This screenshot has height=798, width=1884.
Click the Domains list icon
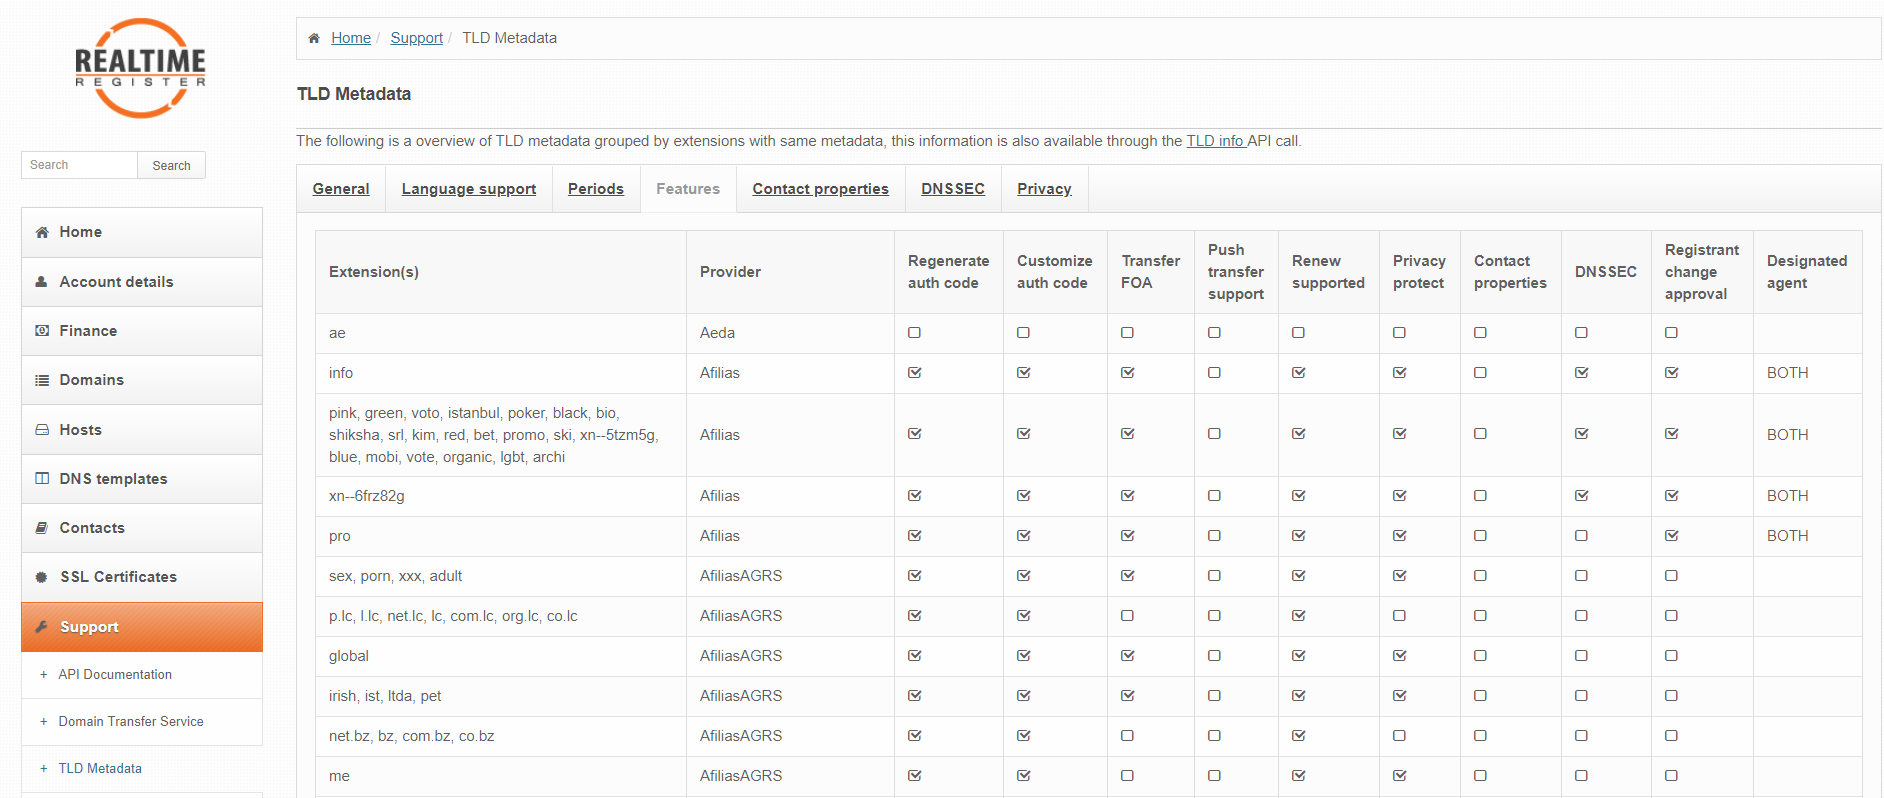pyautogui.click(x=42, y=380)
